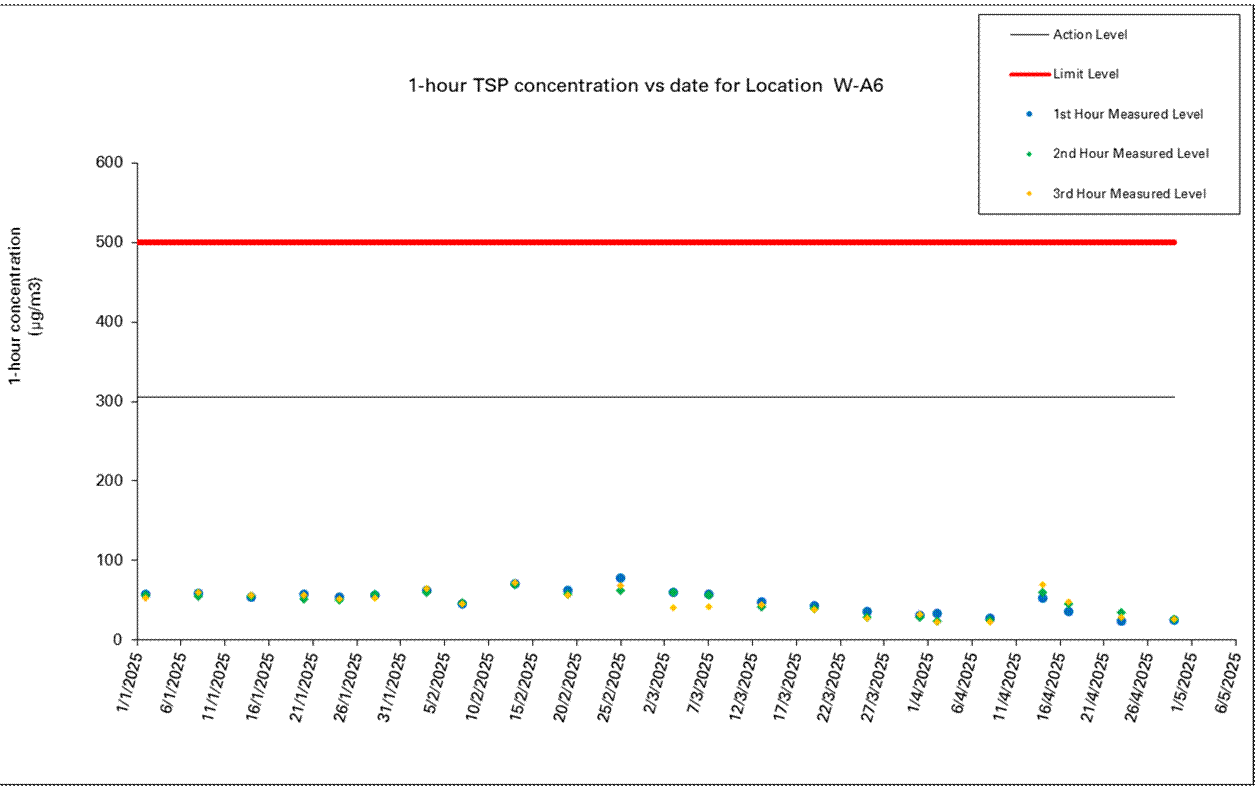Screen dimensions: 1256x792
Task: Select the red Limit Level legend swatch
Action: (x=1028, y=74)
